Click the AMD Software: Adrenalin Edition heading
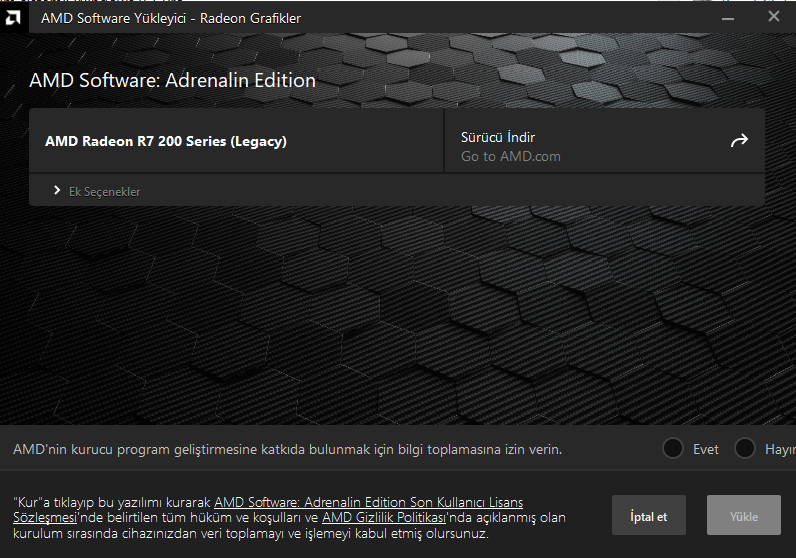Screen dimensions: 796x558 click(x=173, y=80)
